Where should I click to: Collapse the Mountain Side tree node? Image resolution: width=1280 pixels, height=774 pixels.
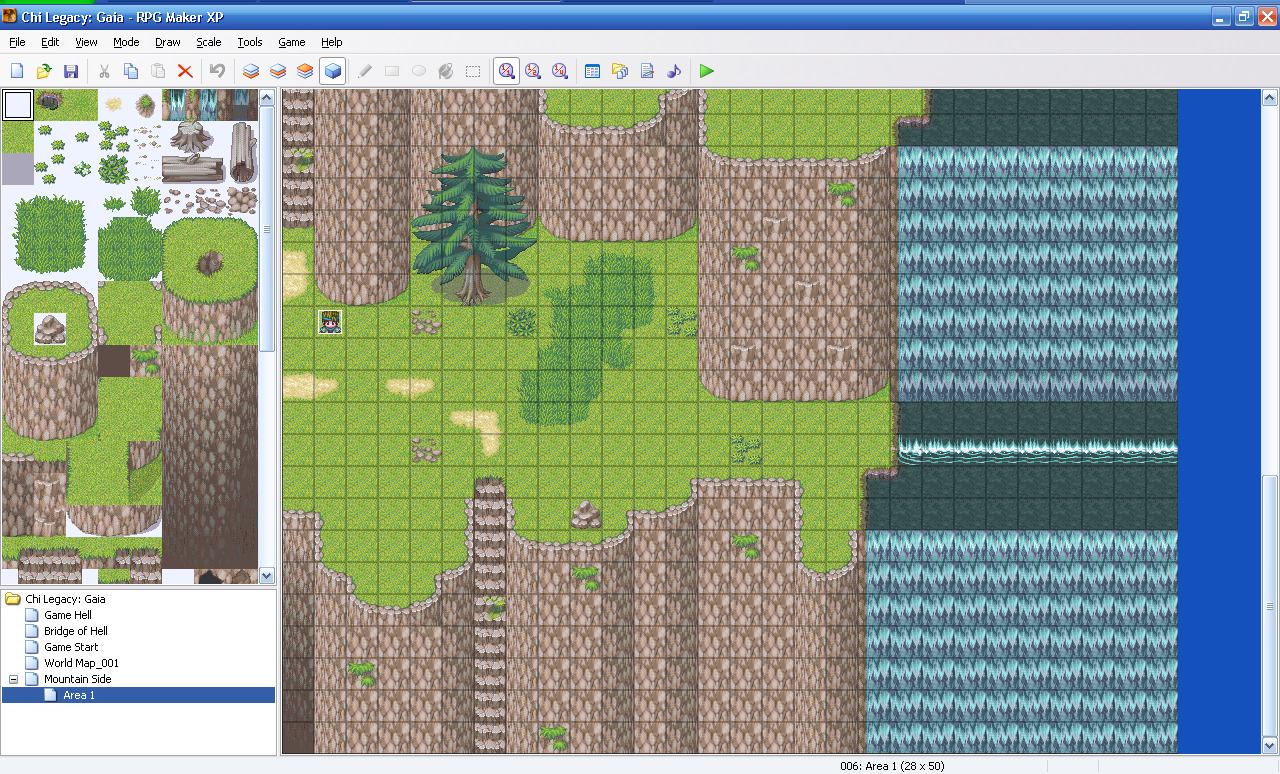point(13,679)
